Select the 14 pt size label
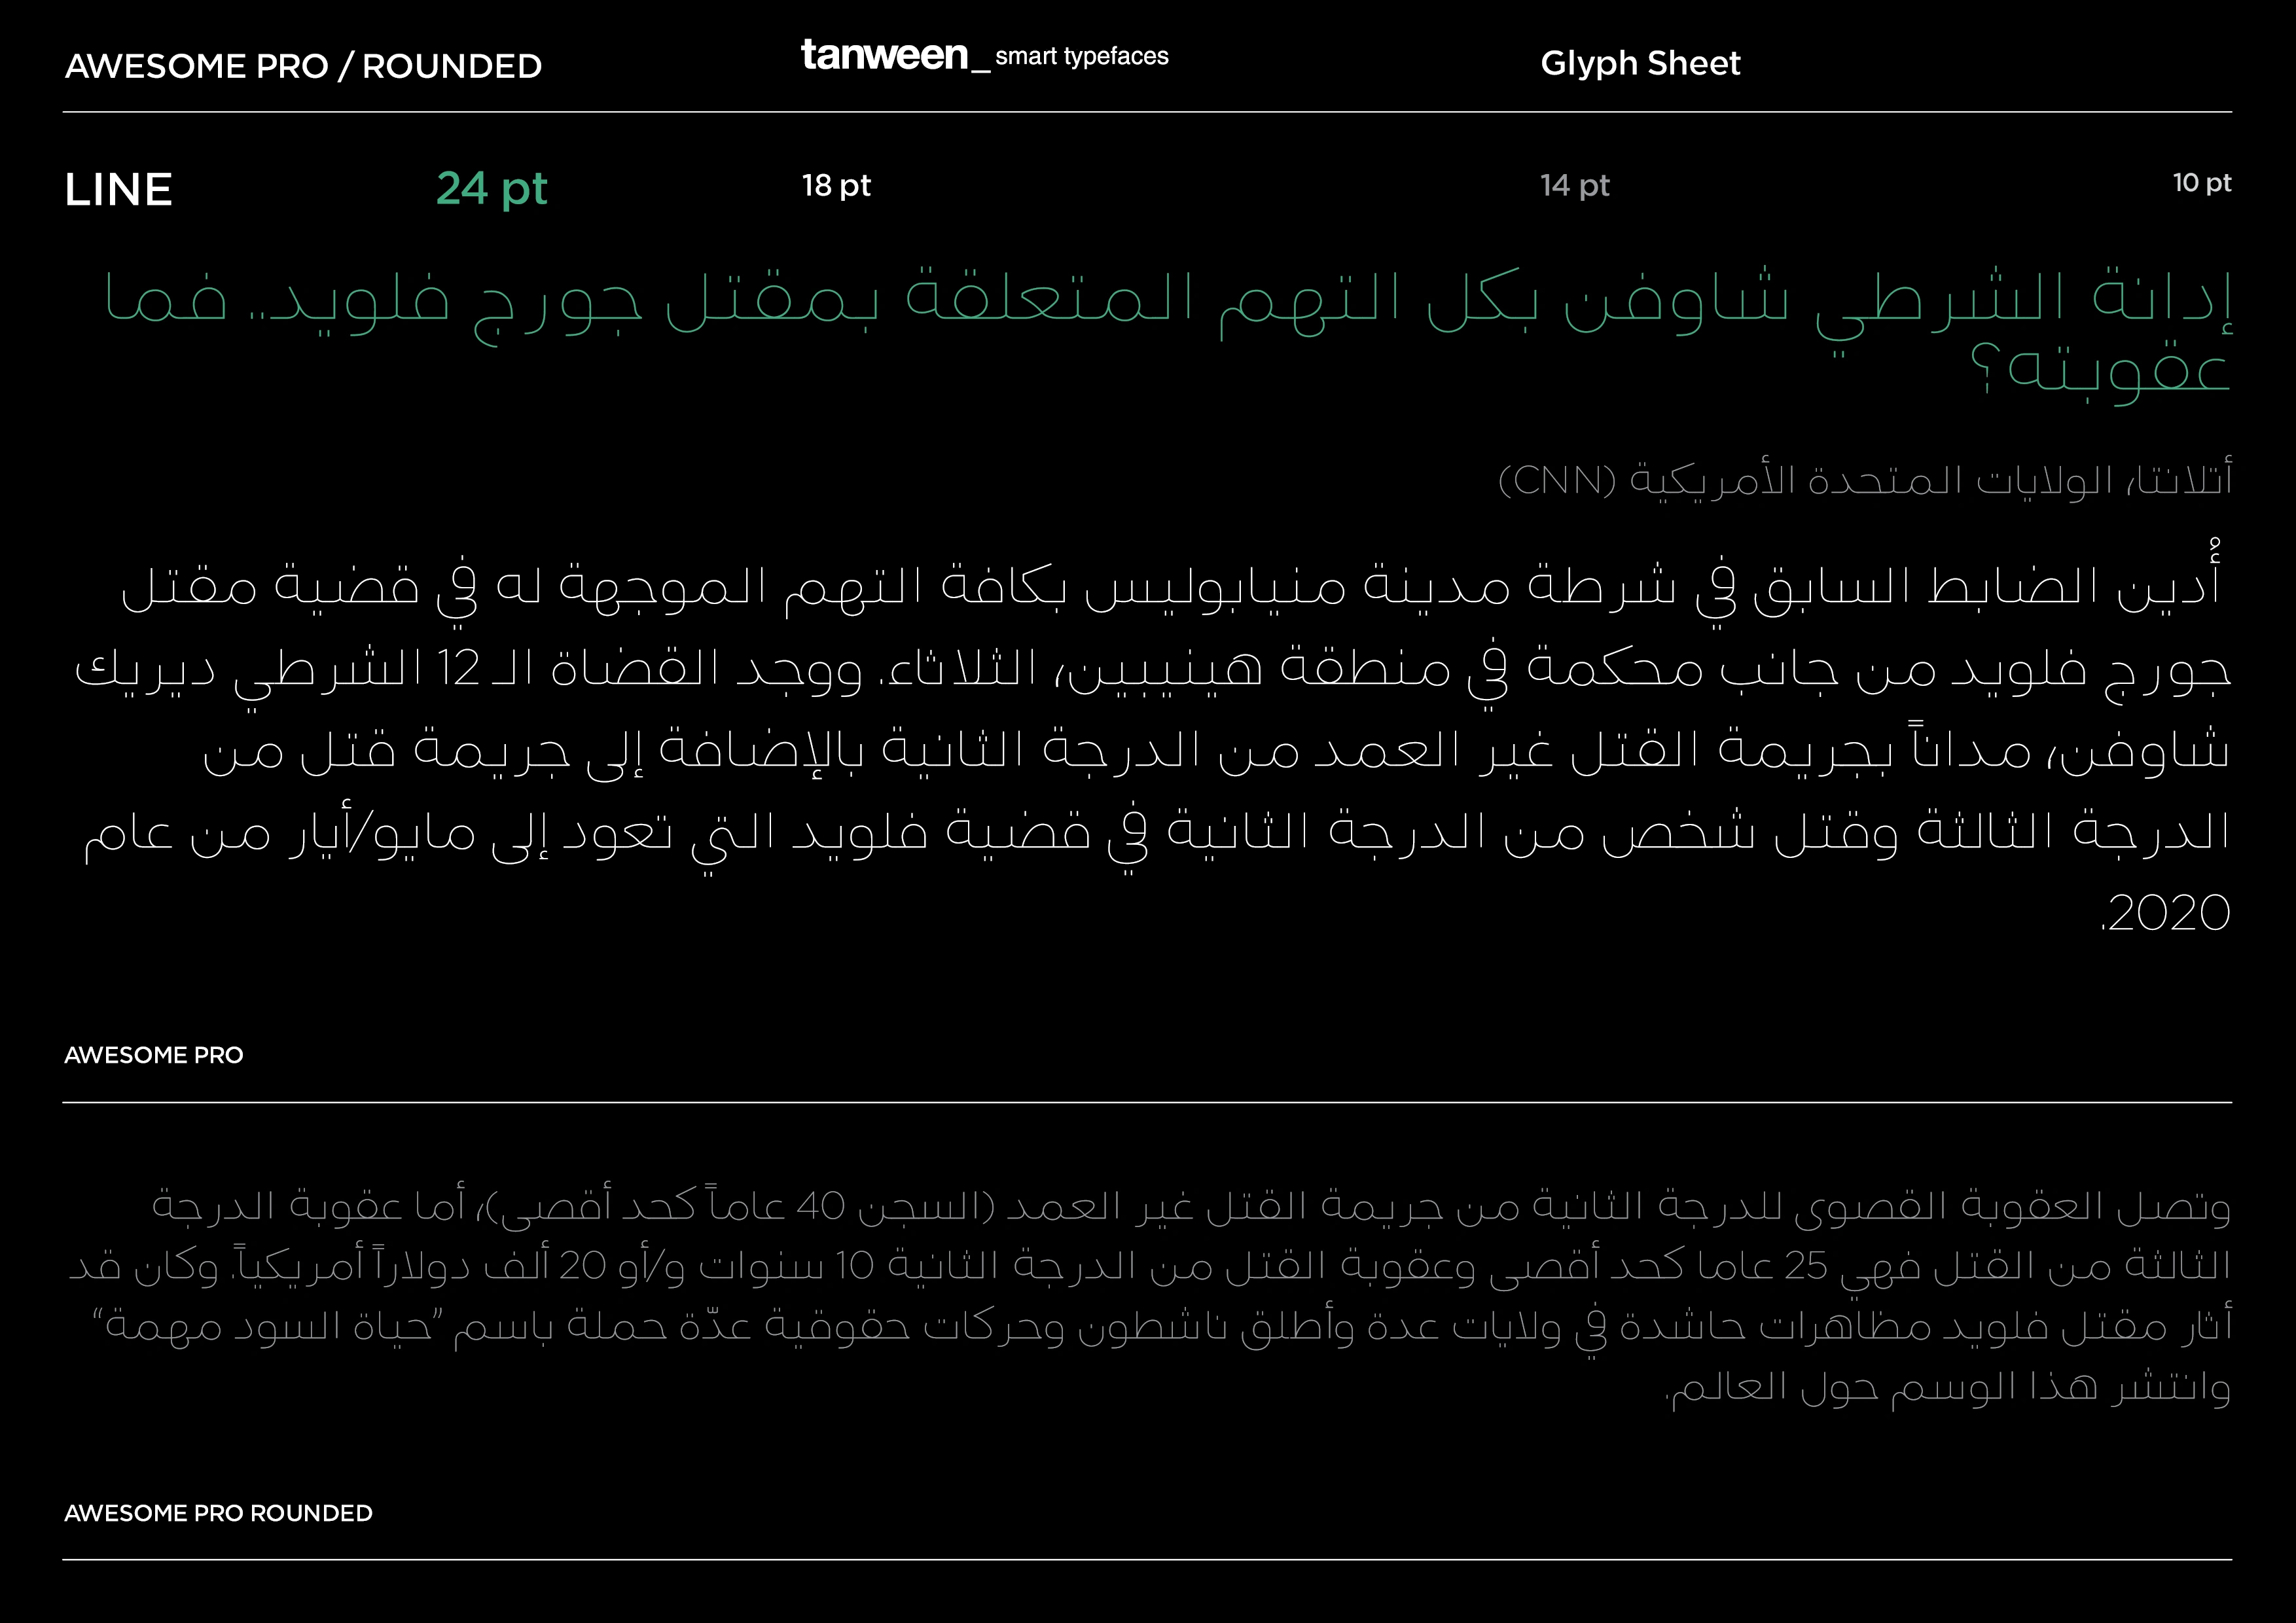This screenshot has width=2296, height=1623. [x=1575, y=186]
